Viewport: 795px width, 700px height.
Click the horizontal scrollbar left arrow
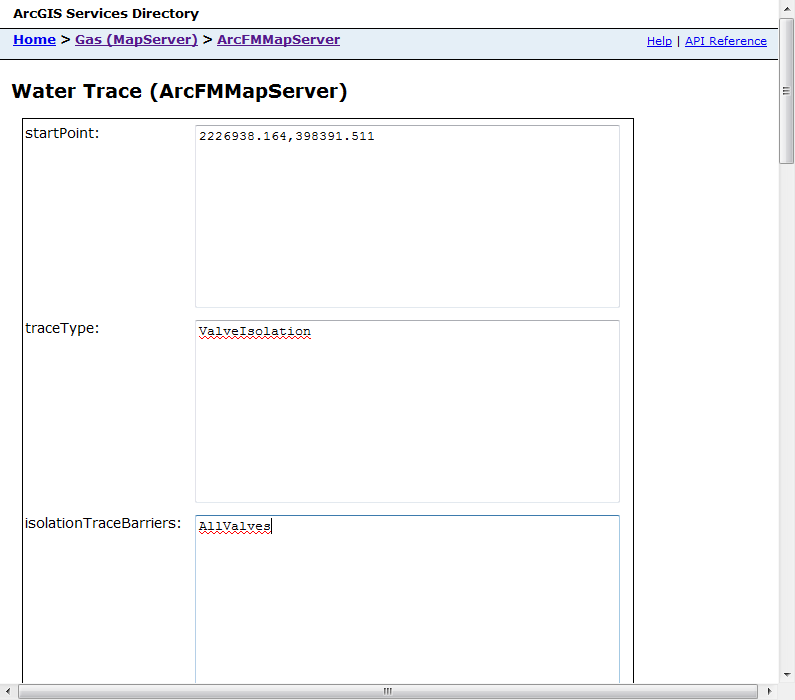pos(8,691)
